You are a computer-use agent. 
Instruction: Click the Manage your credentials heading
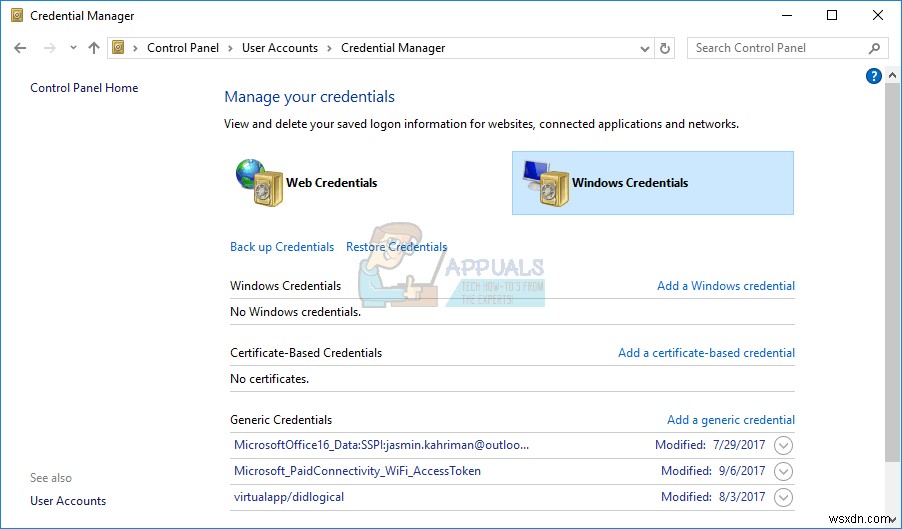309,97
